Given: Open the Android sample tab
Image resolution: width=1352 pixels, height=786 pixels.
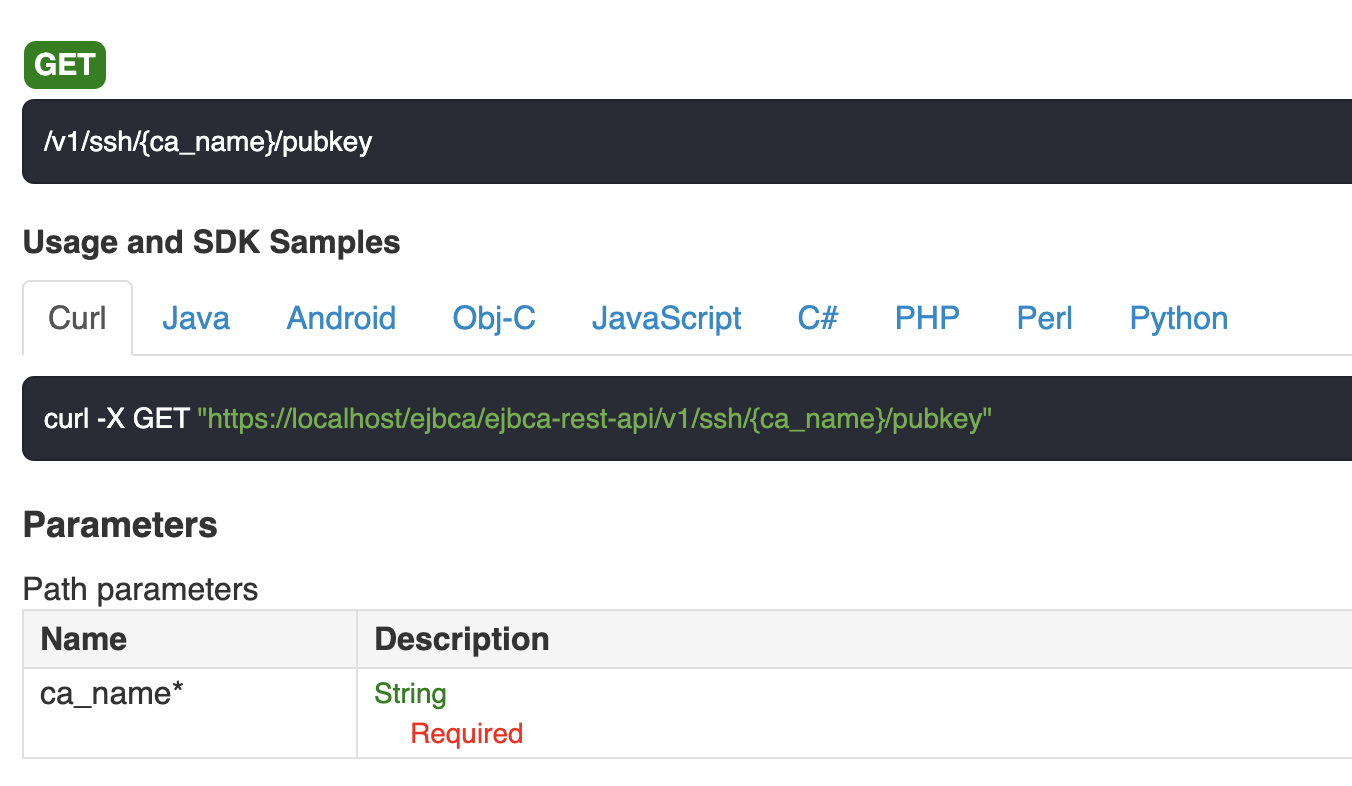Looking at the screenshot, I should [x=341, y=318].
